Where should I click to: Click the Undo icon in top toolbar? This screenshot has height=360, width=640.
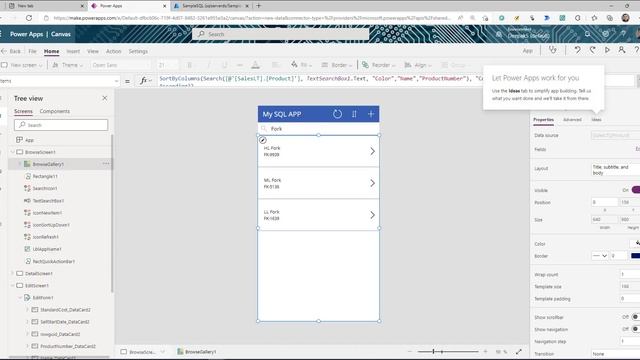point(577,50)
